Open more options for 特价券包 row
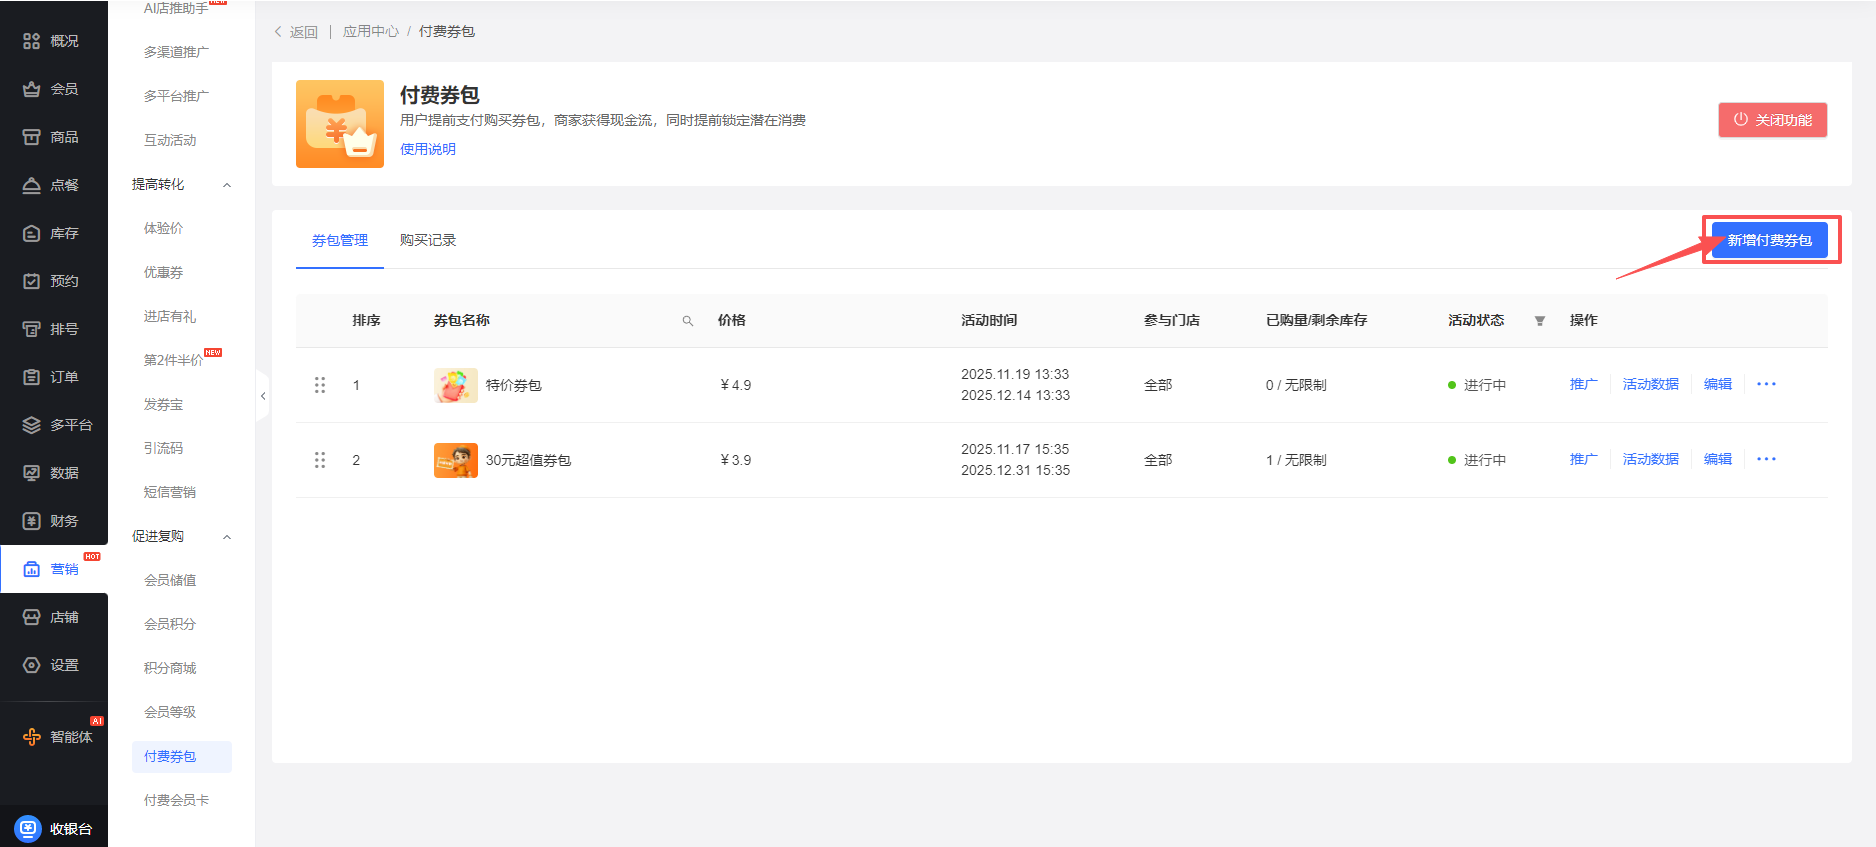The width and height of the screenshot is (1876, 847). [x=1766, y=385]
